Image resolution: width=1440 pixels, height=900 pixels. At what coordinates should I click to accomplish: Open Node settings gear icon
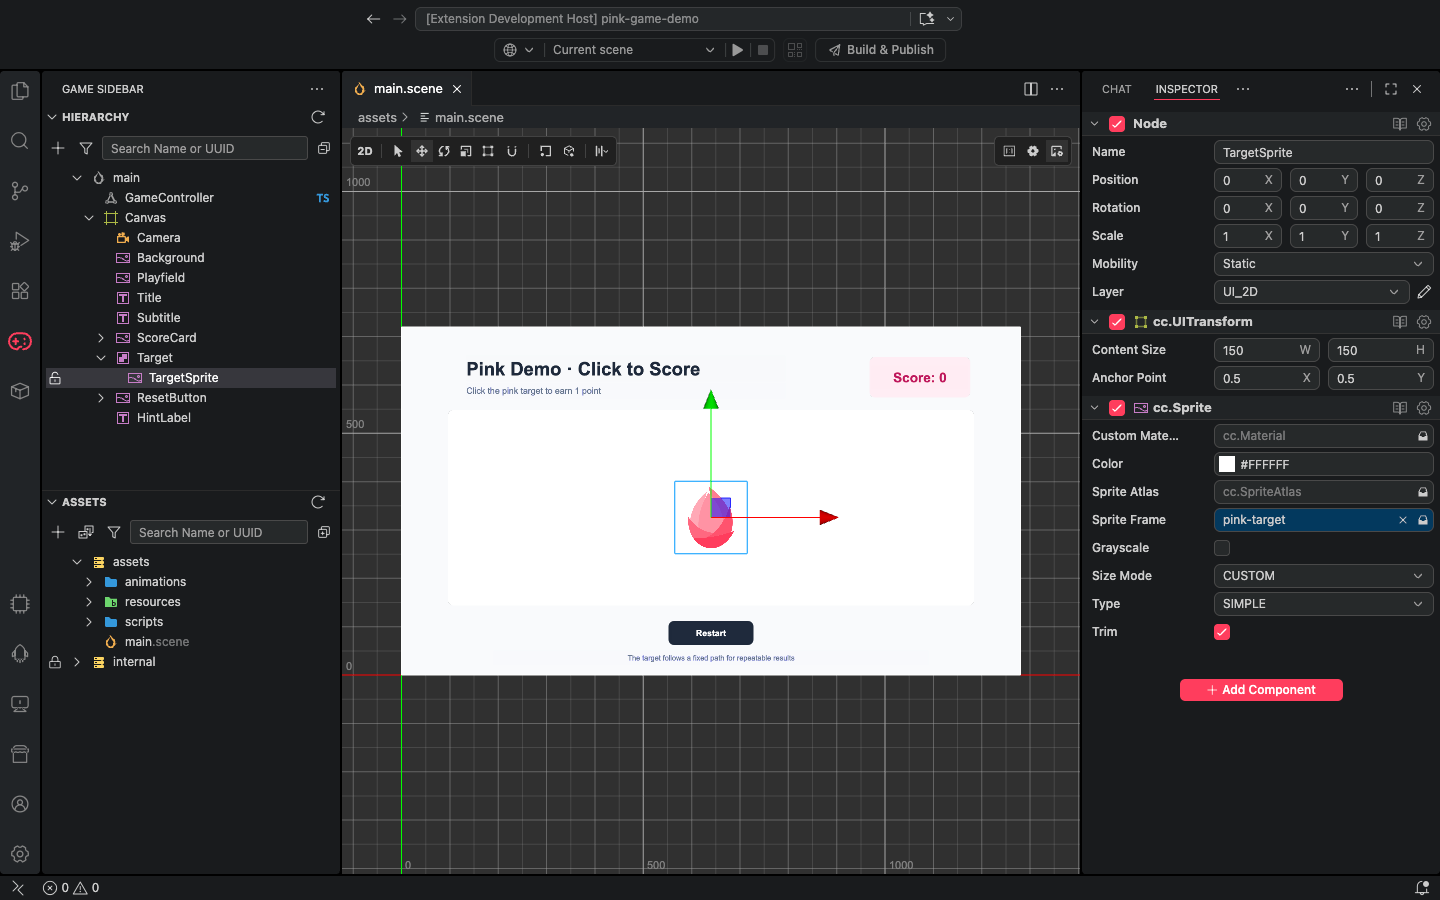(1424, 124)
